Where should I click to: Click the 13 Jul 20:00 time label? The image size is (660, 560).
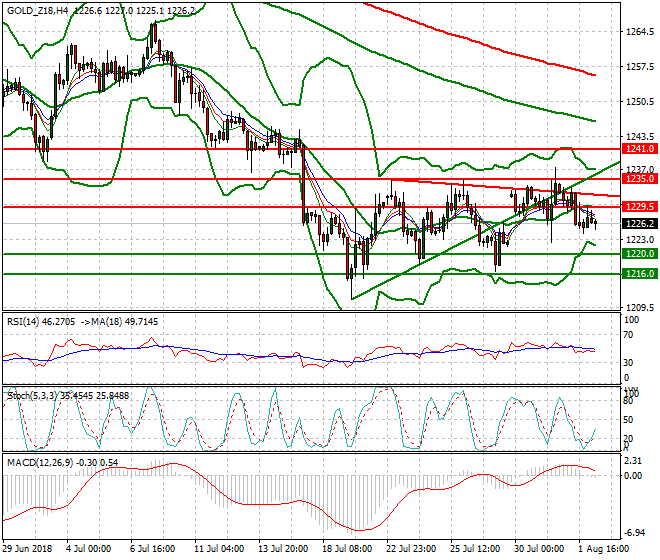283,549
